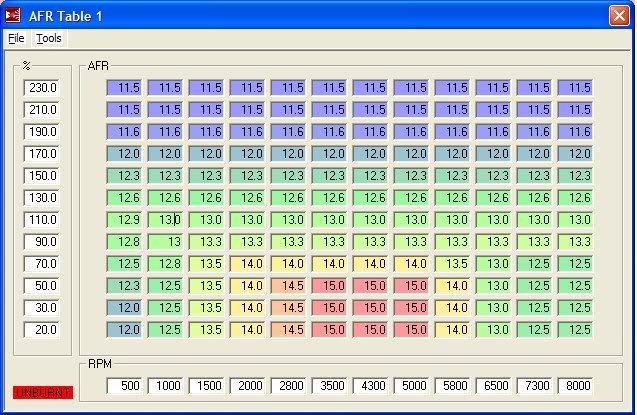Select the 210.0 load % field

pos(41,110)
